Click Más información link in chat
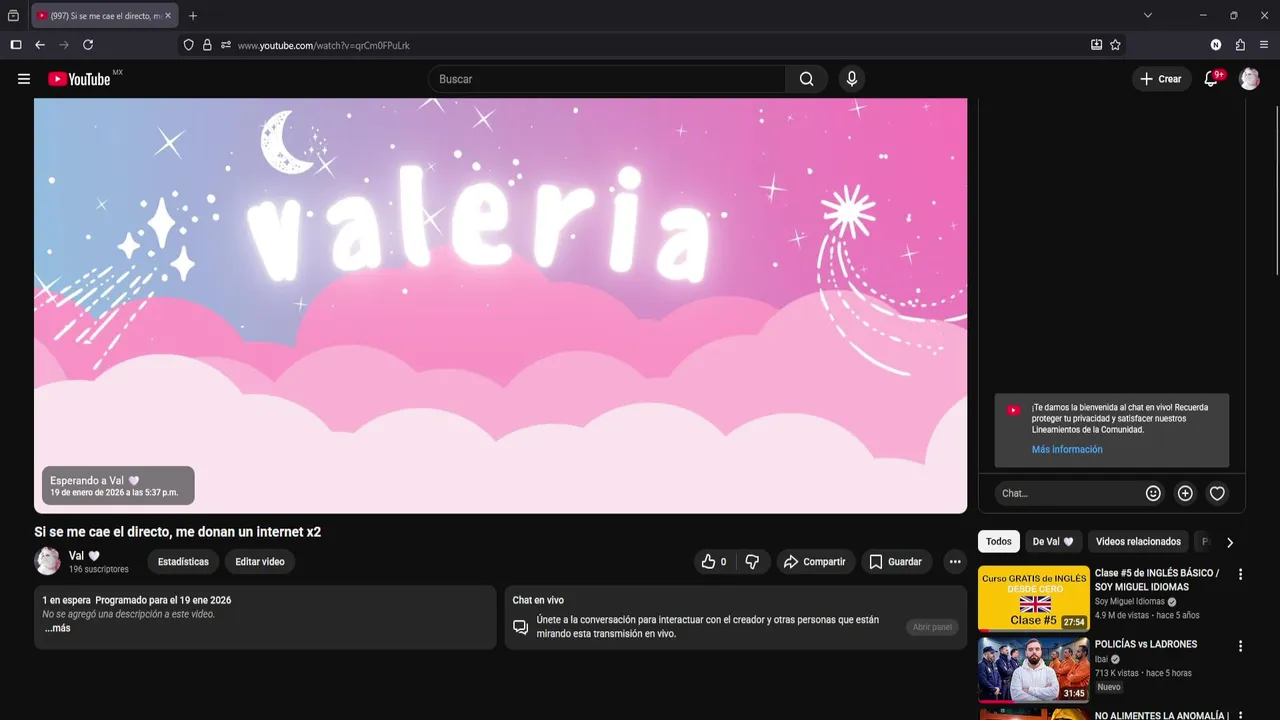 1067,450
